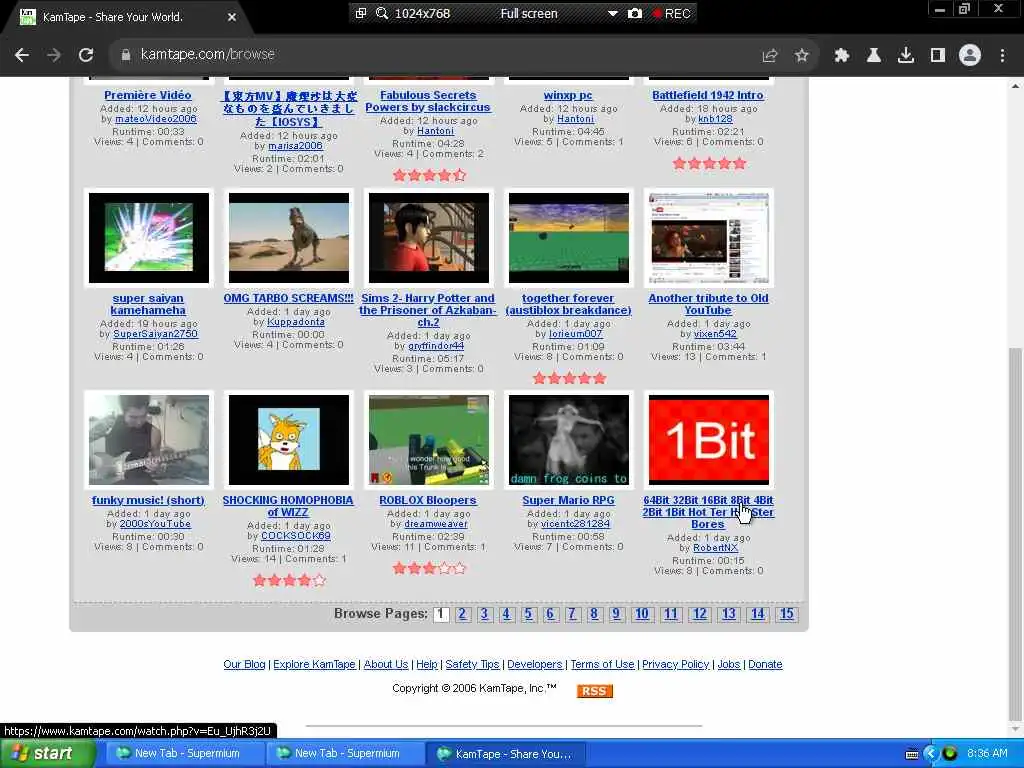Image resolution: width=1024 pixels, height=768 pixels.
Task: Open the winxp pc title link
Action: pos(568,95)
